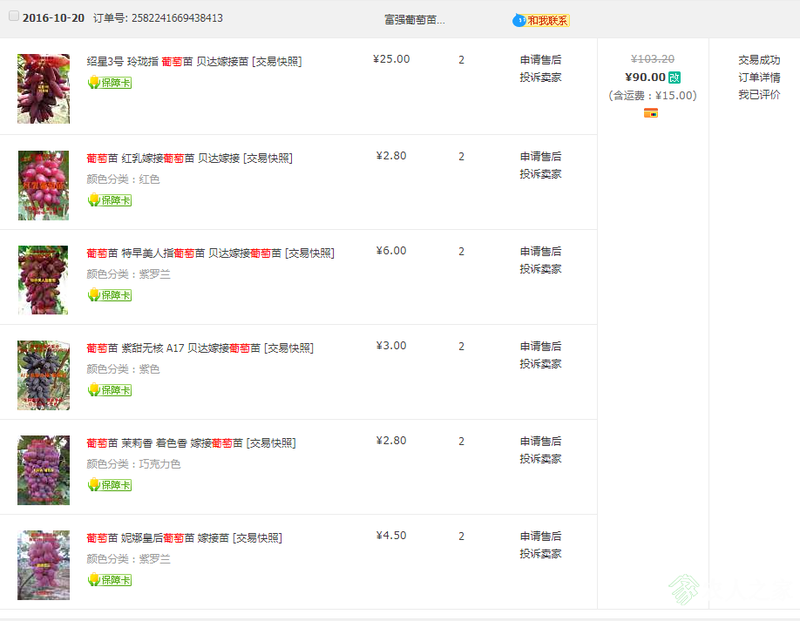Click 保障卡 badge under 特早美人指 item
This screenshot has width=800, height=621.
pyautogui.click(x=110, y=295)
